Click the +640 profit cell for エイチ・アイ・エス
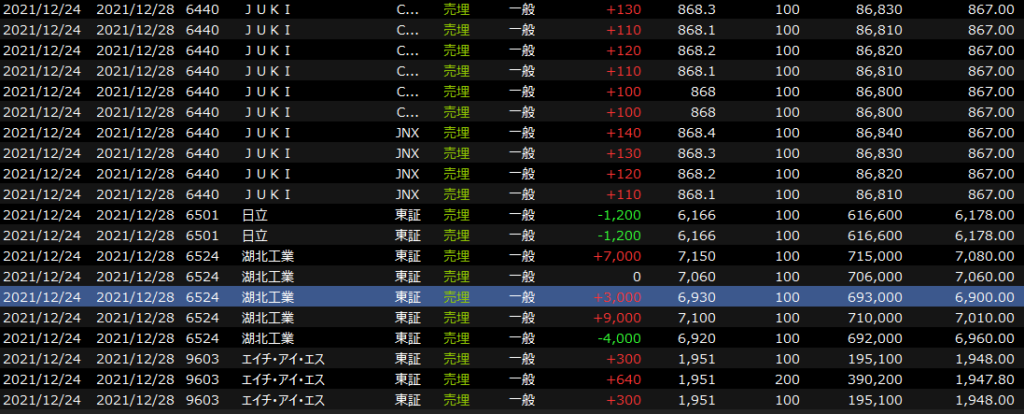1024x414 pixels. 625,381
